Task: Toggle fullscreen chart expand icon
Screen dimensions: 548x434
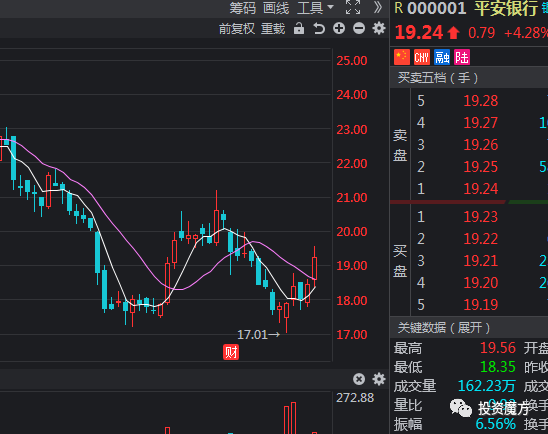Action: (353, 7)
